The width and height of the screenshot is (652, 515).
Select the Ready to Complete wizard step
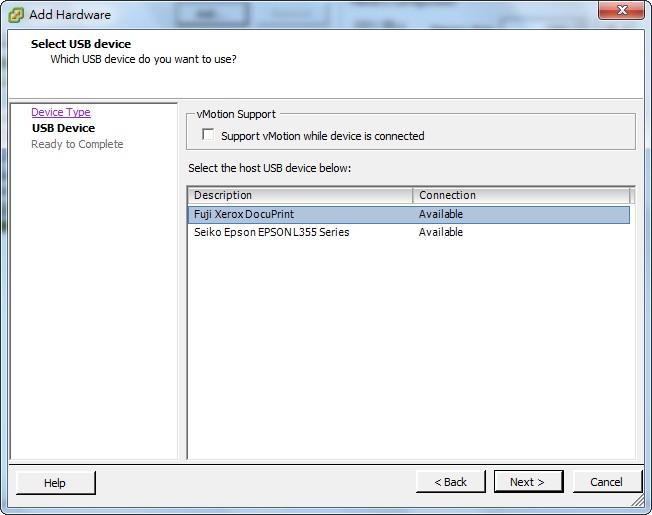[77, 144]
